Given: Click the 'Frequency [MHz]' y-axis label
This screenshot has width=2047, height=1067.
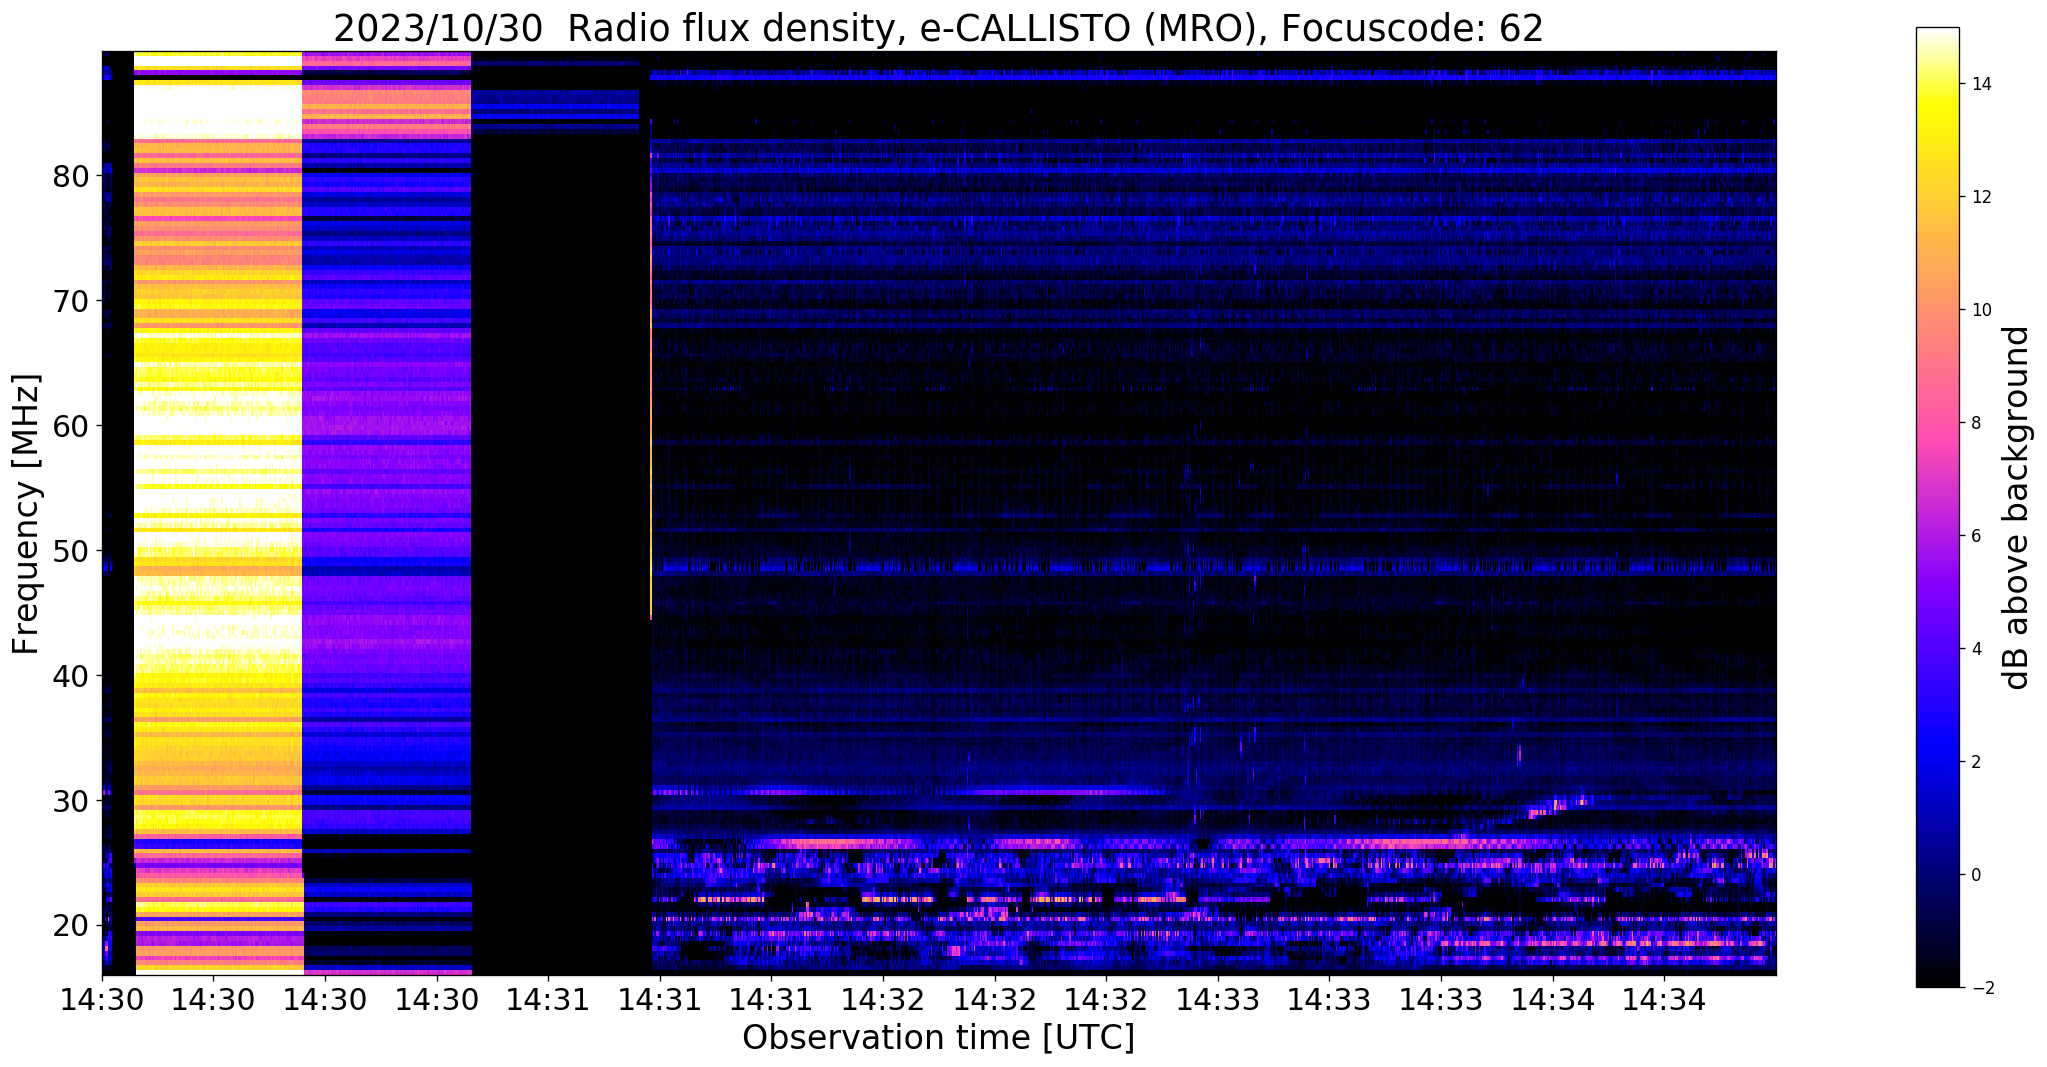Looking at the screenshot, I should point(27,514).
